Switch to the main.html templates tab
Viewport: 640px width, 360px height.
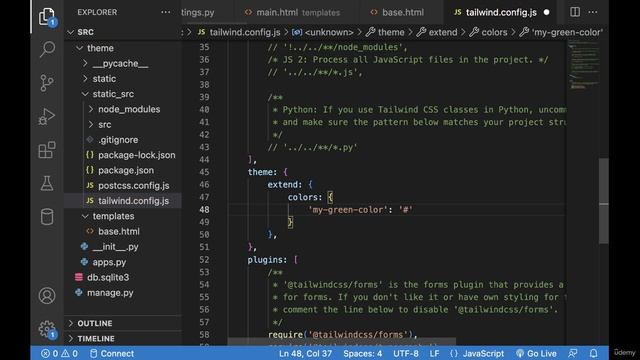(x=297, y=13)
